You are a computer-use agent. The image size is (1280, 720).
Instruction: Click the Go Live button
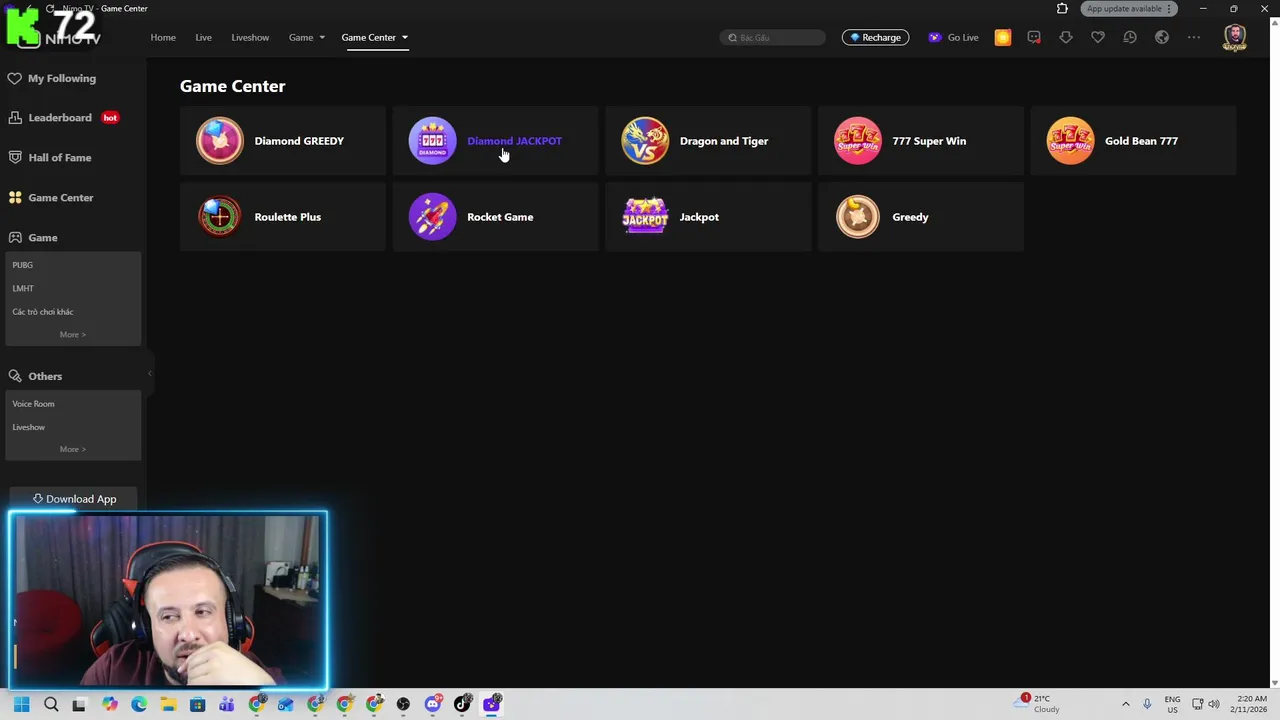953,37
